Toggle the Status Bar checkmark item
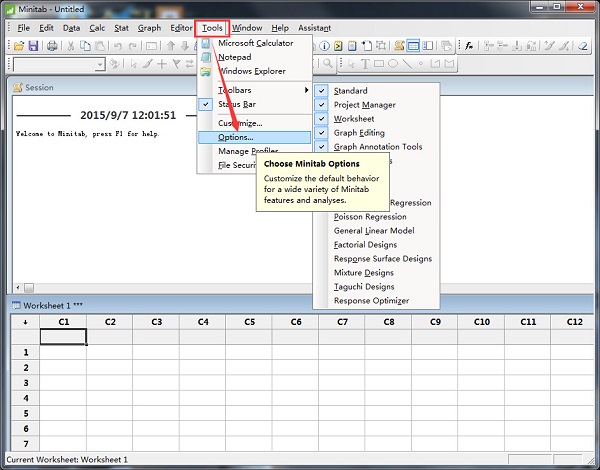600x470 pixels. (238, 104)
